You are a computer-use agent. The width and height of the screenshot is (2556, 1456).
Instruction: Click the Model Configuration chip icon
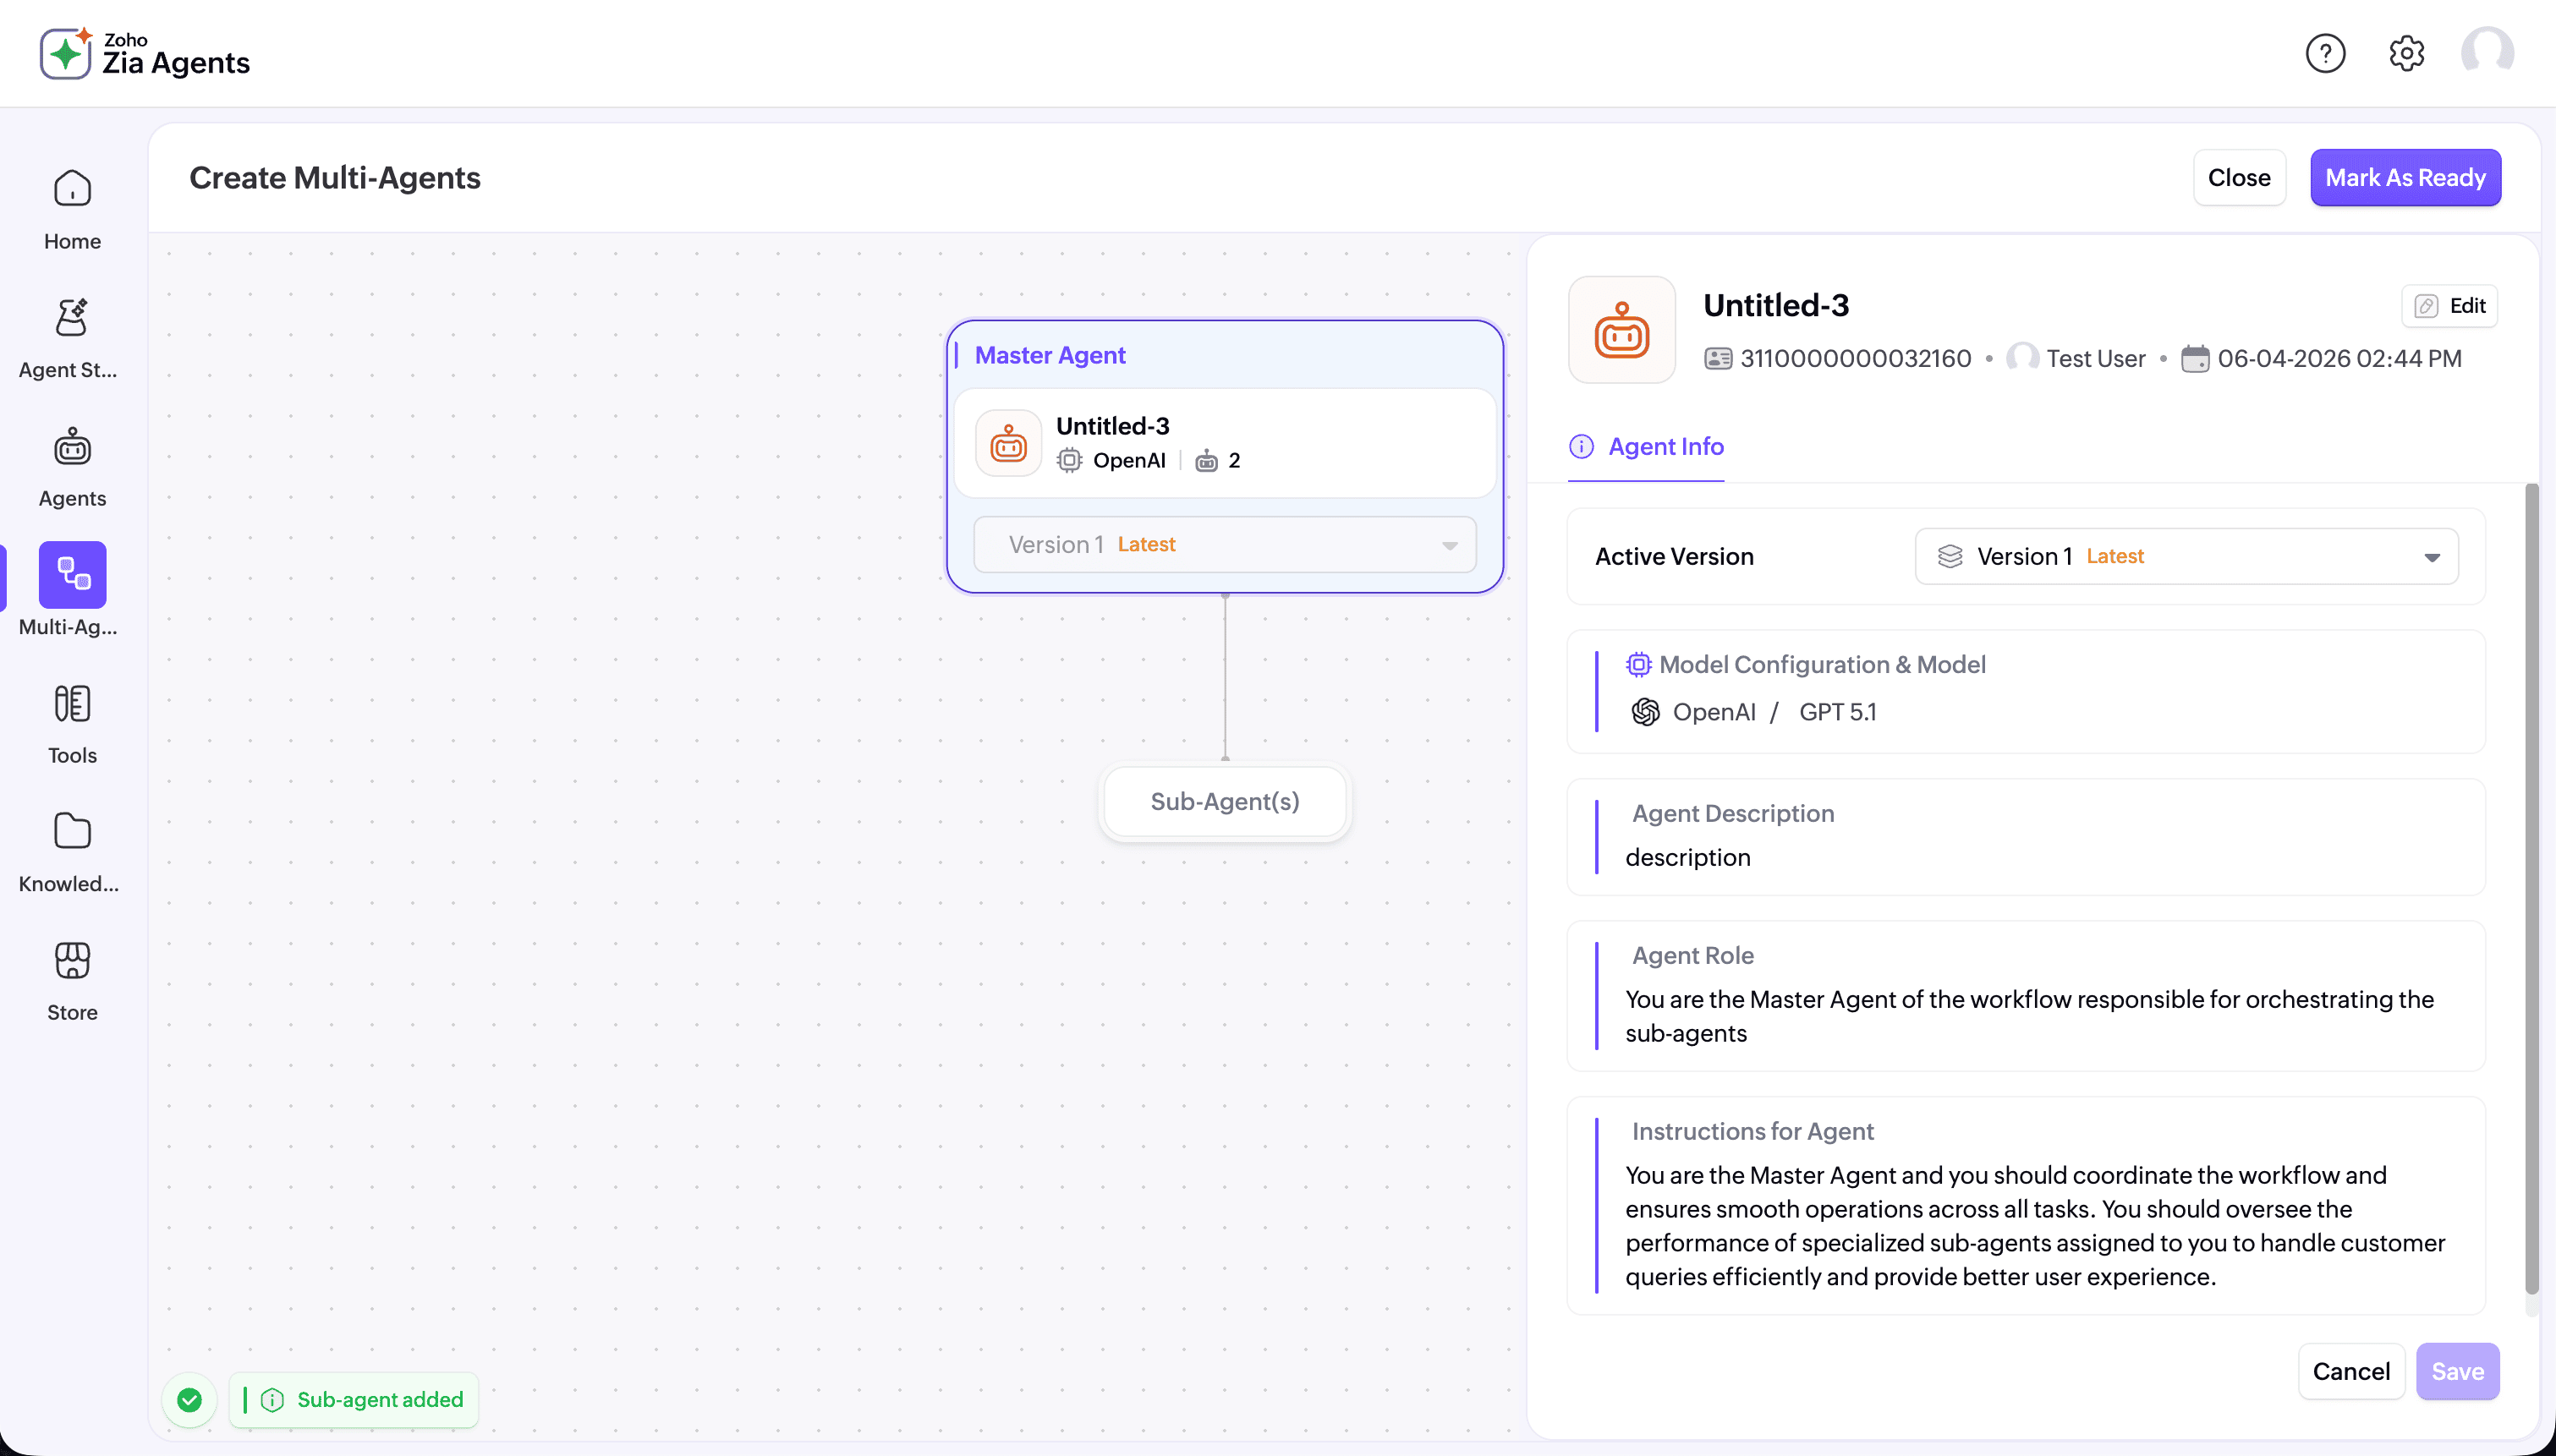point(1638,665)
